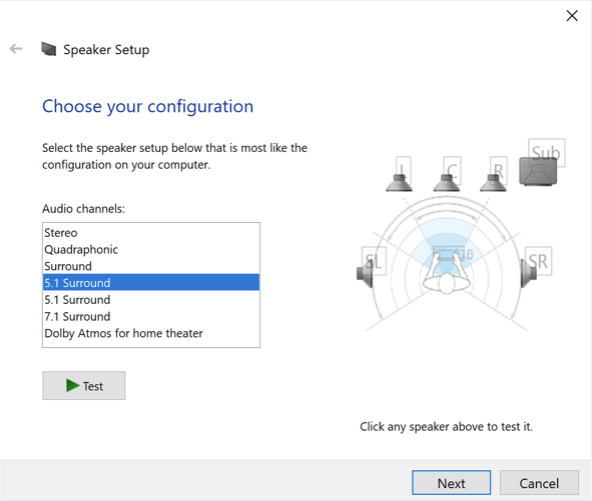Image resolution: width=592 pixels, height=501 pixels.
Task: Test the center speaker icon
Action: (x=447, y=183)
